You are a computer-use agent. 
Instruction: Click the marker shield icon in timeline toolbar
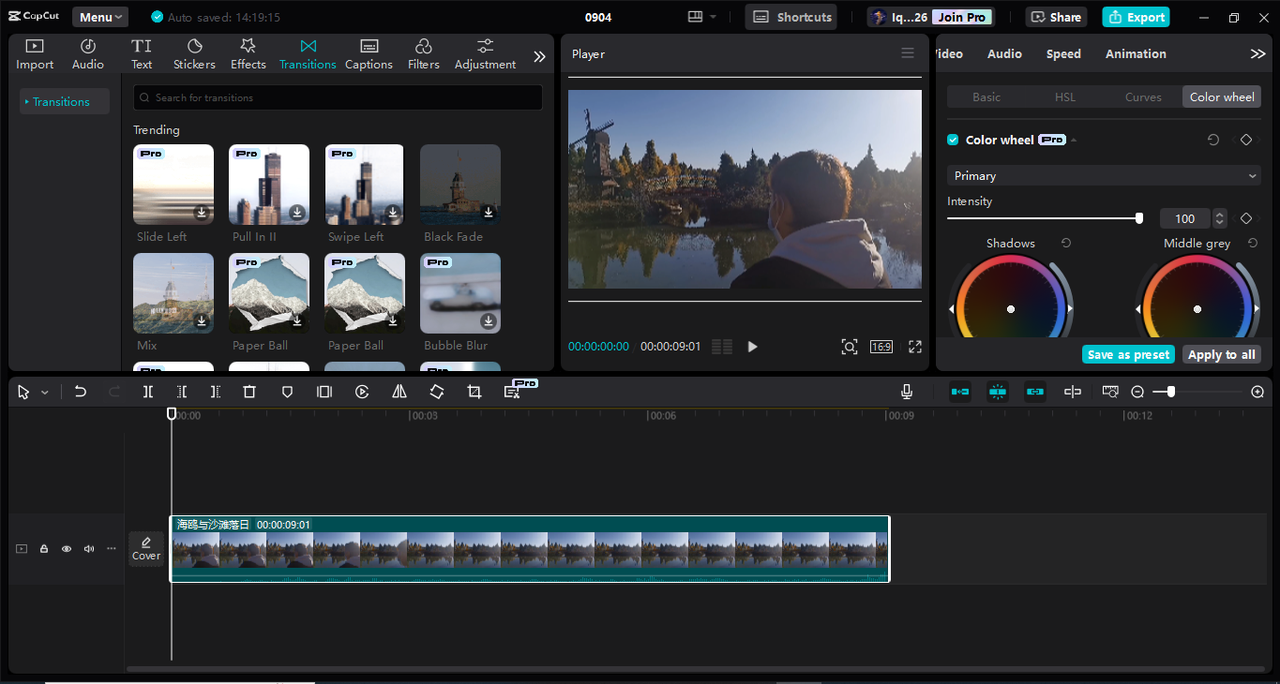(x=287, y=392)
